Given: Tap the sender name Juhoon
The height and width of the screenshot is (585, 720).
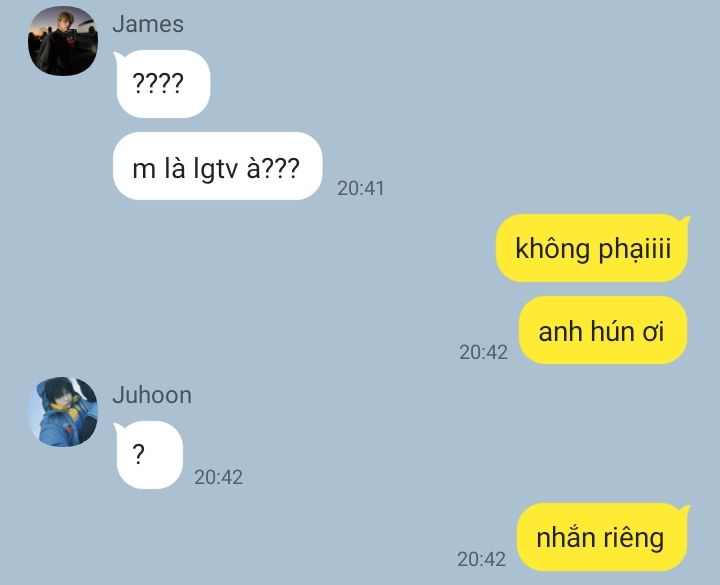Looking at the screenshot, I should [152, 395].
